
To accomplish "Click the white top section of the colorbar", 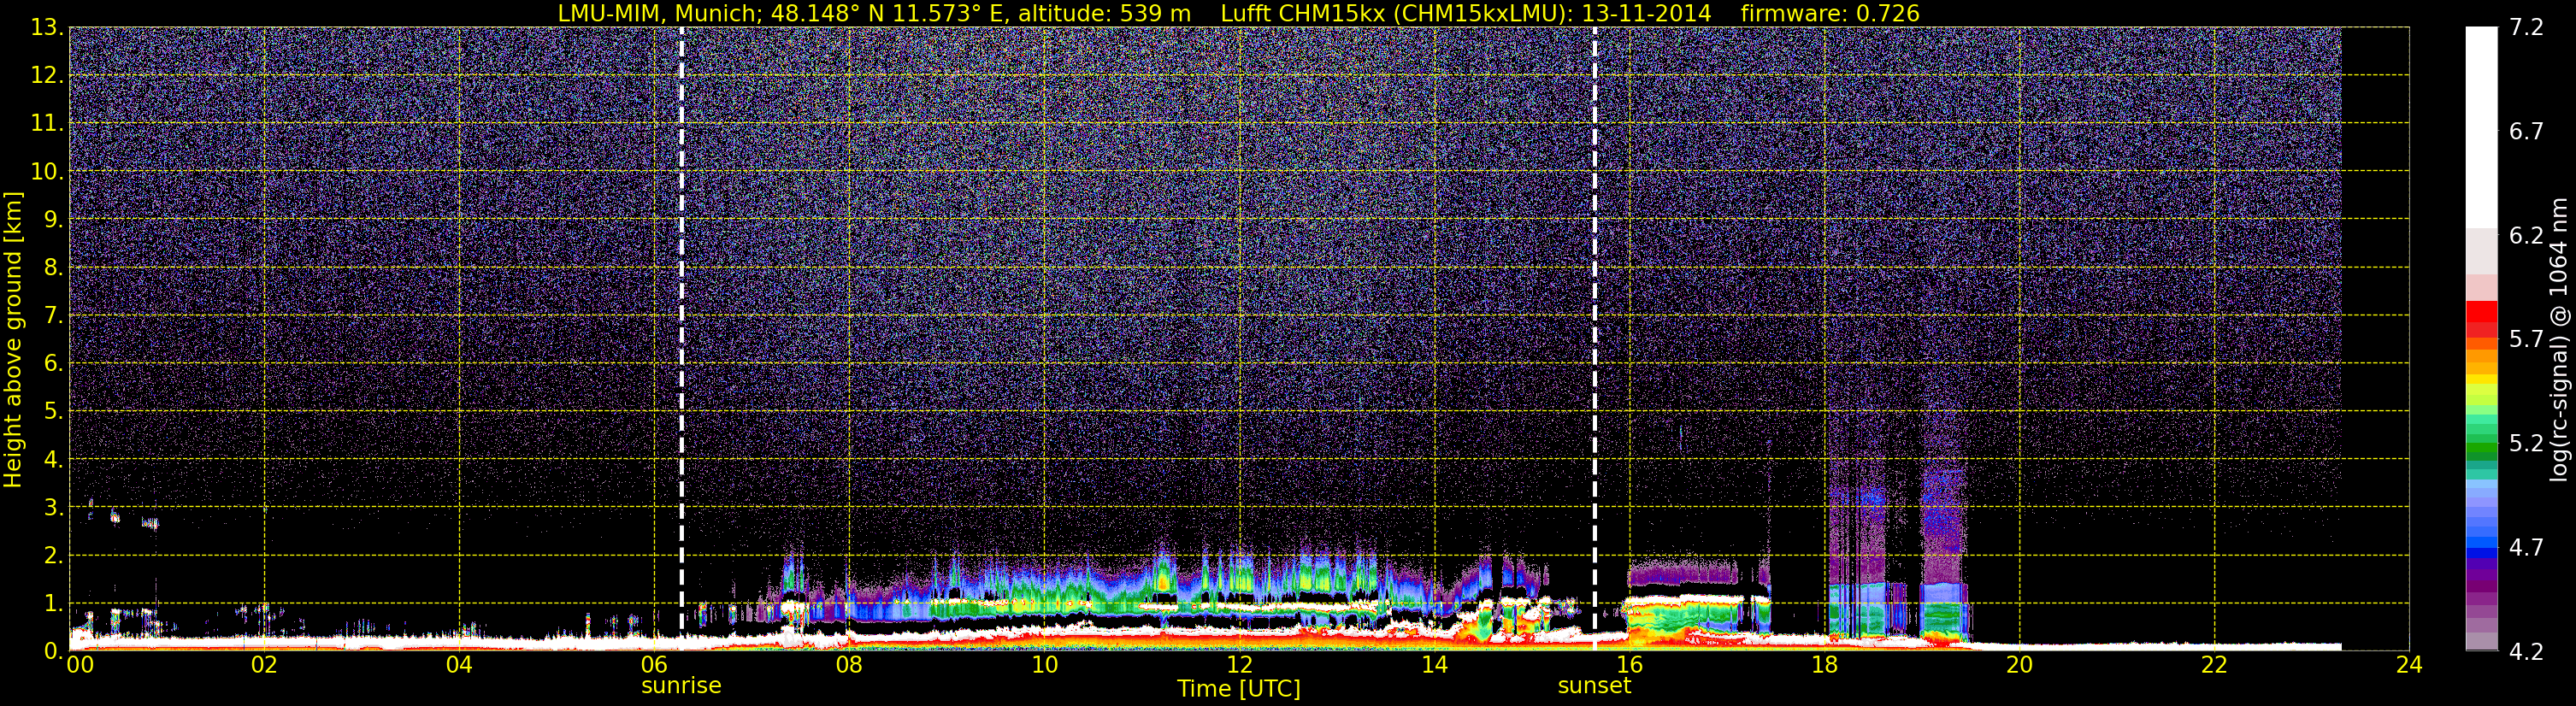I will (x=2481, y=127).
